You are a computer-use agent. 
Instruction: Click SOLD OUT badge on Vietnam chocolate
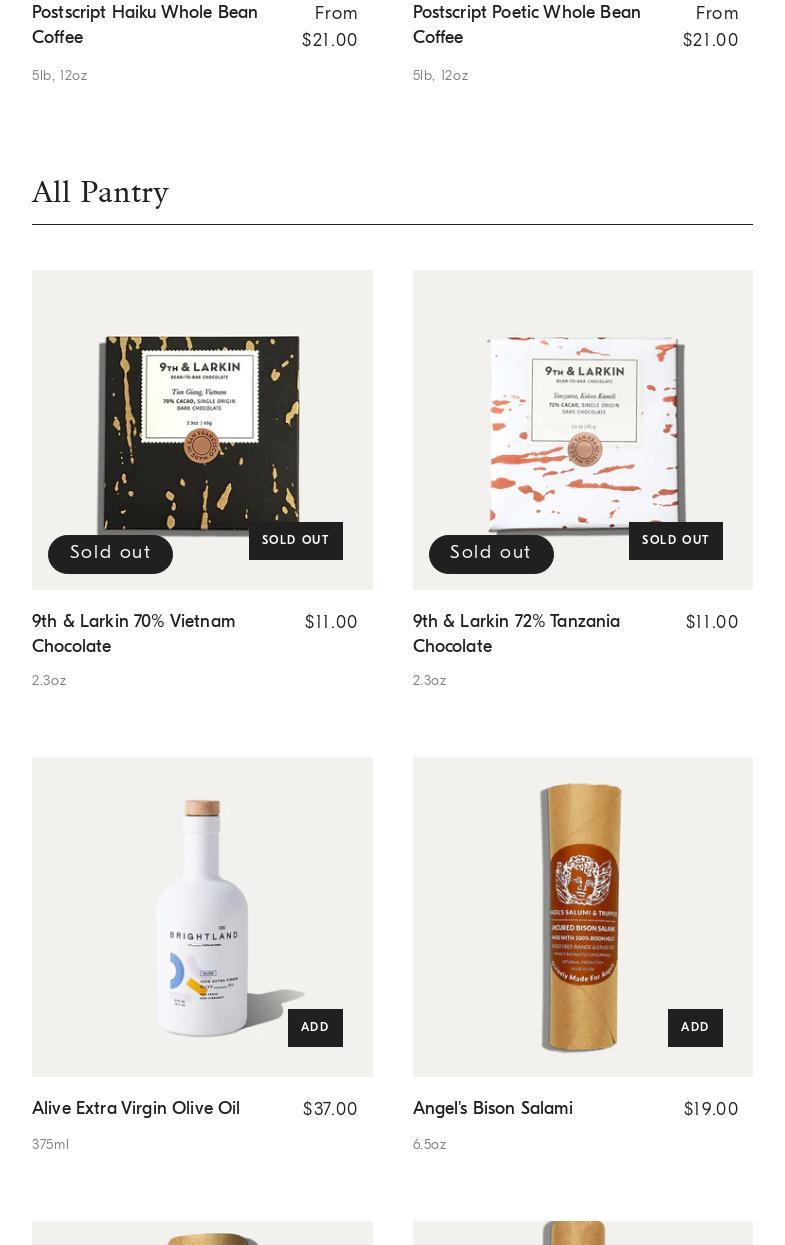(296, 541)
